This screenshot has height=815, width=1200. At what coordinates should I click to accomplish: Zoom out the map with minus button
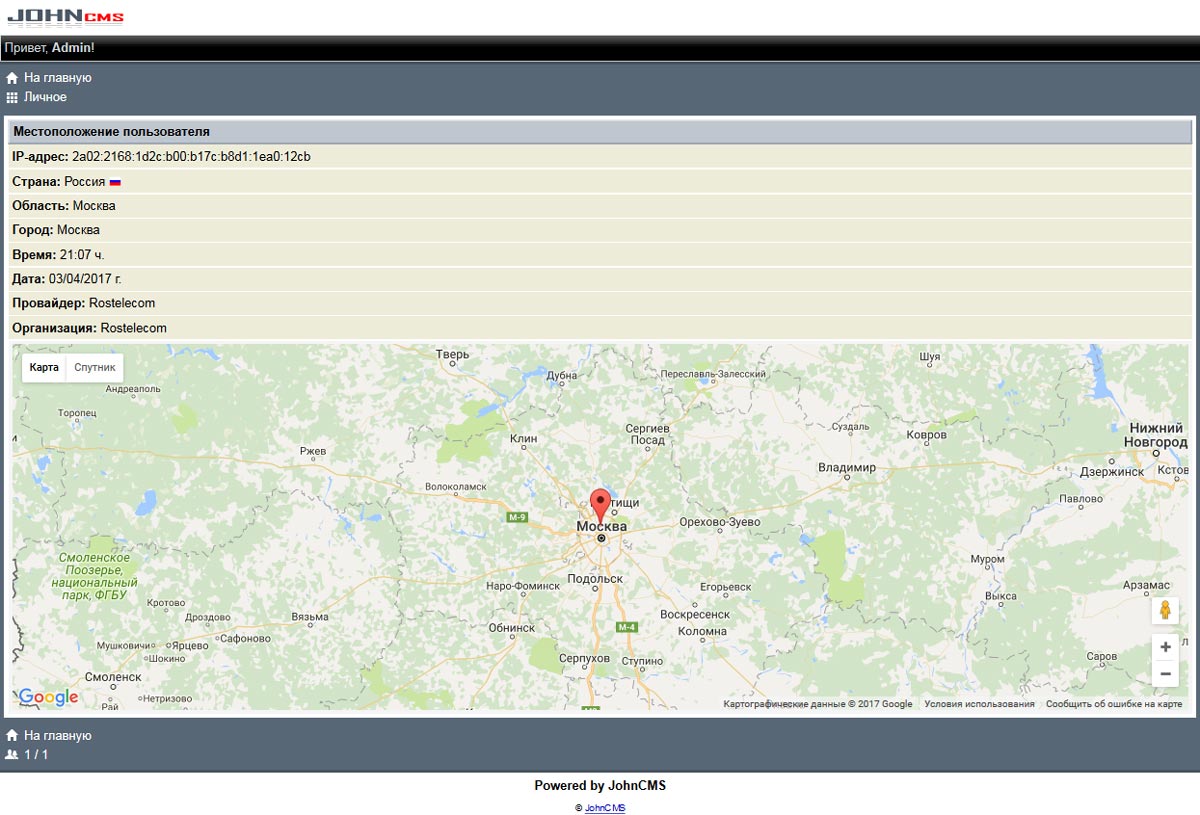(x=1165, y=674)
